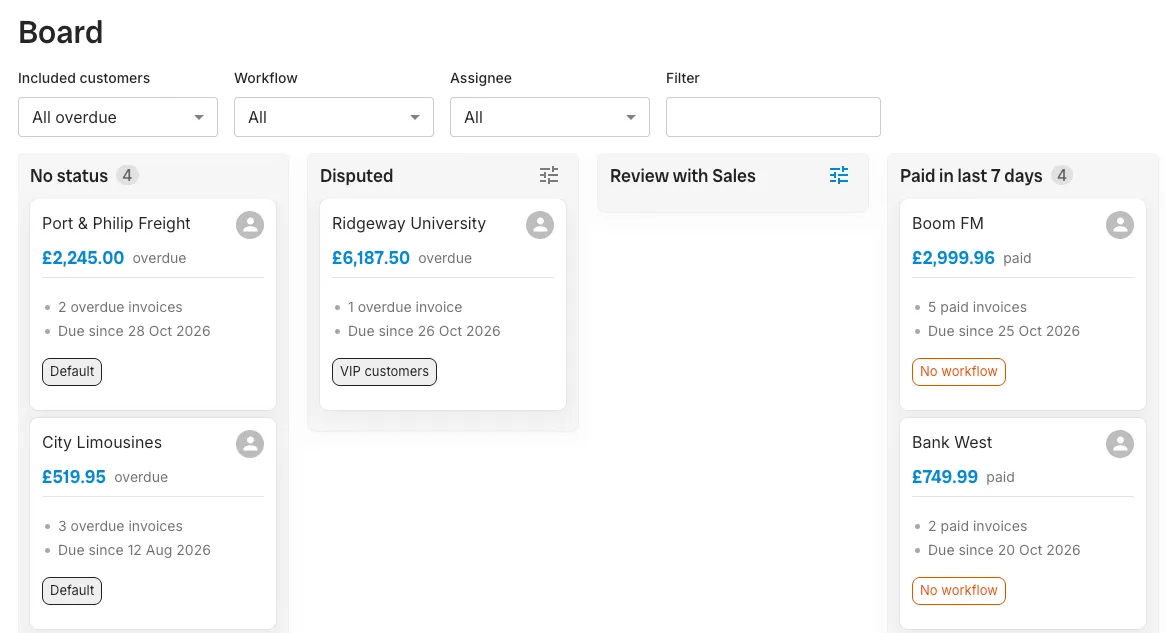Focus the Filter text field
Image resolution: width=1166 pixels, height=633 pixels.
[x=773, y=117]
